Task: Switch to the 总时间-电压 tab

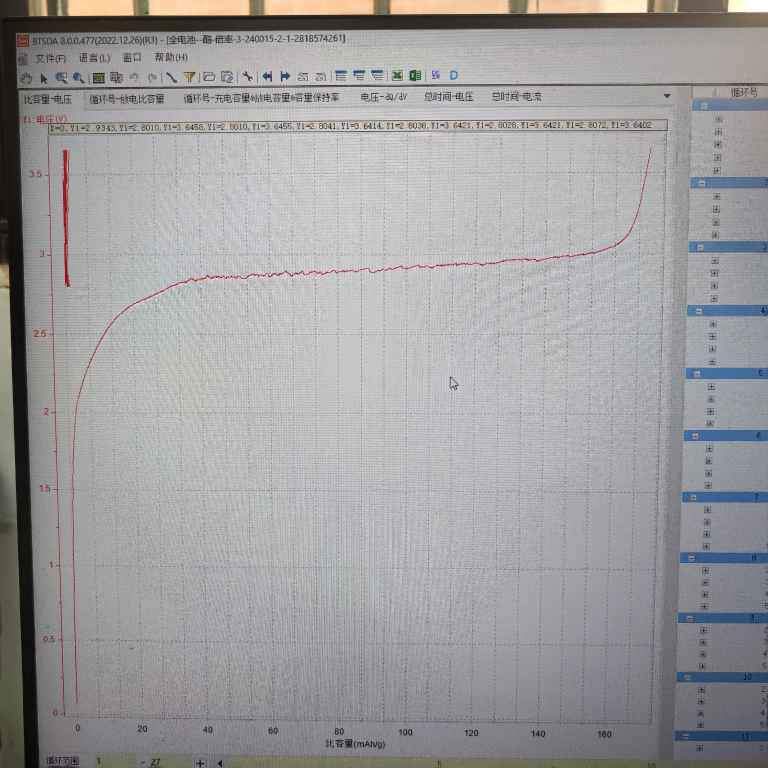Action: click(x=448, y=97)
